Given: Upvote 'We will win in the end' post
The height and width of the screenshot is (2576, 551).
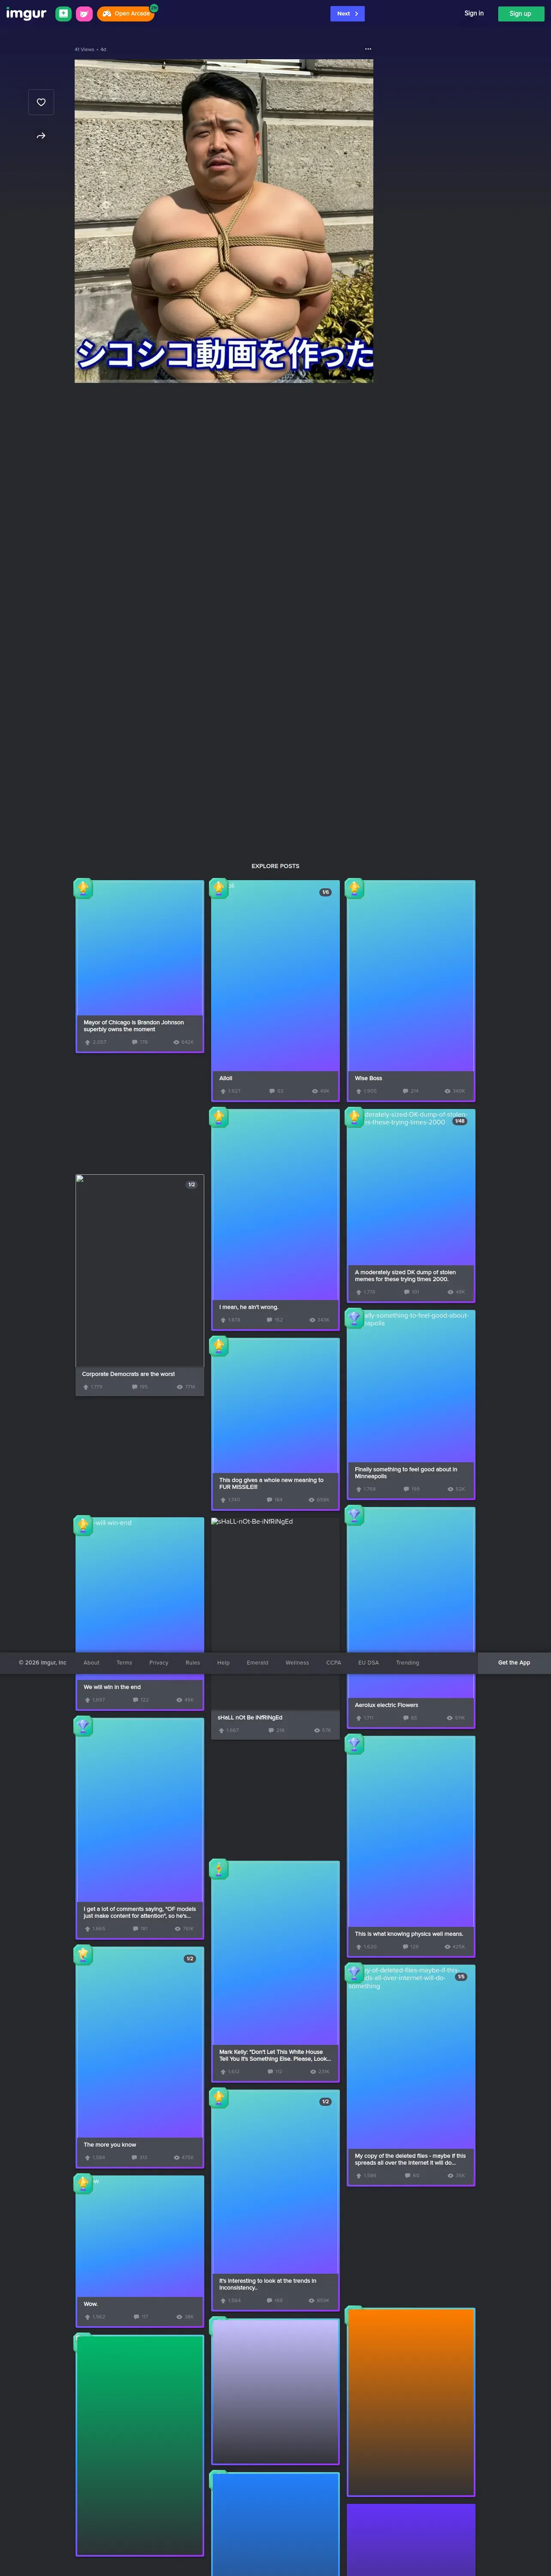Looking at the screenshot, I should [88, 1700].
